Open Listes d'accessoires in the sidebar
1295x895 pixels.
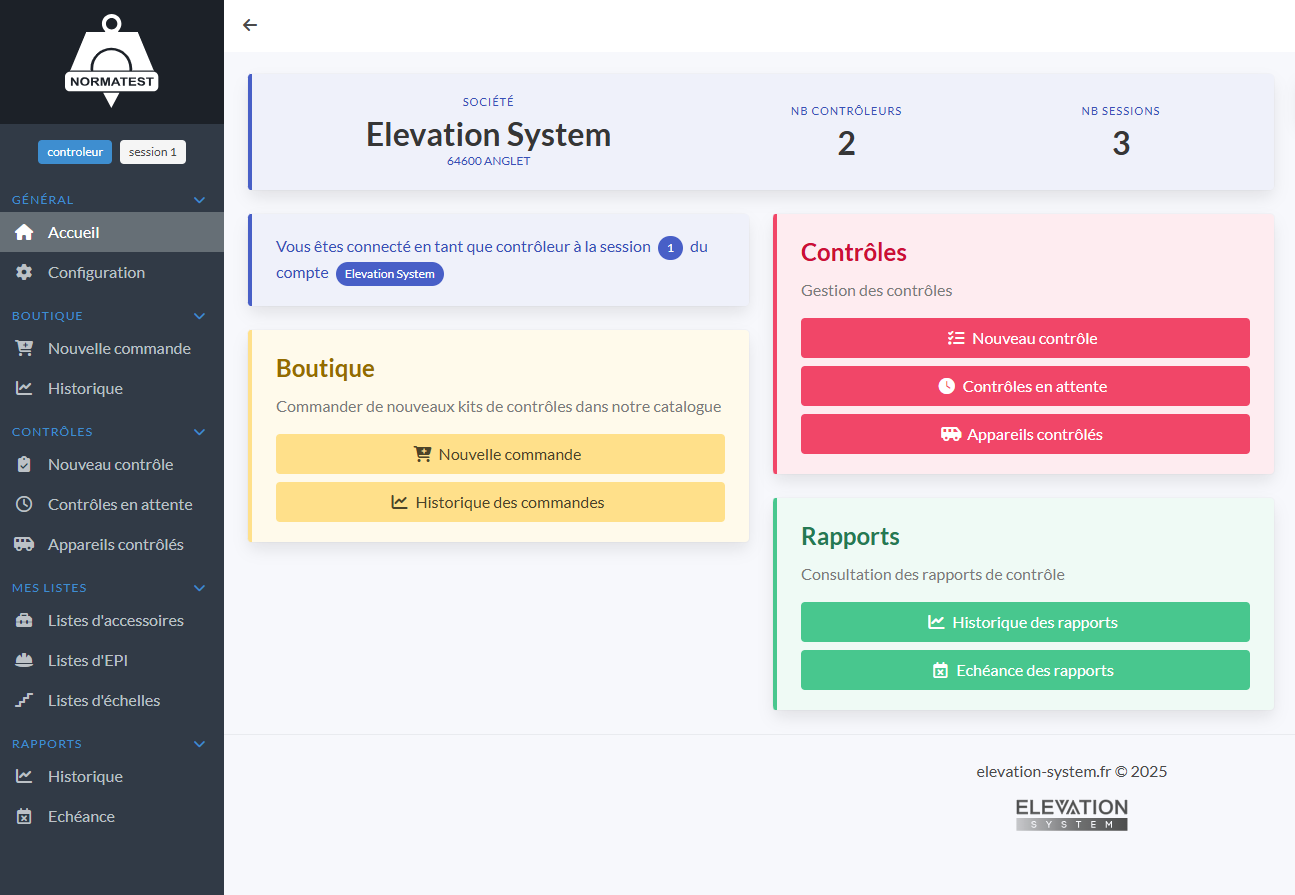coord(112,620)
